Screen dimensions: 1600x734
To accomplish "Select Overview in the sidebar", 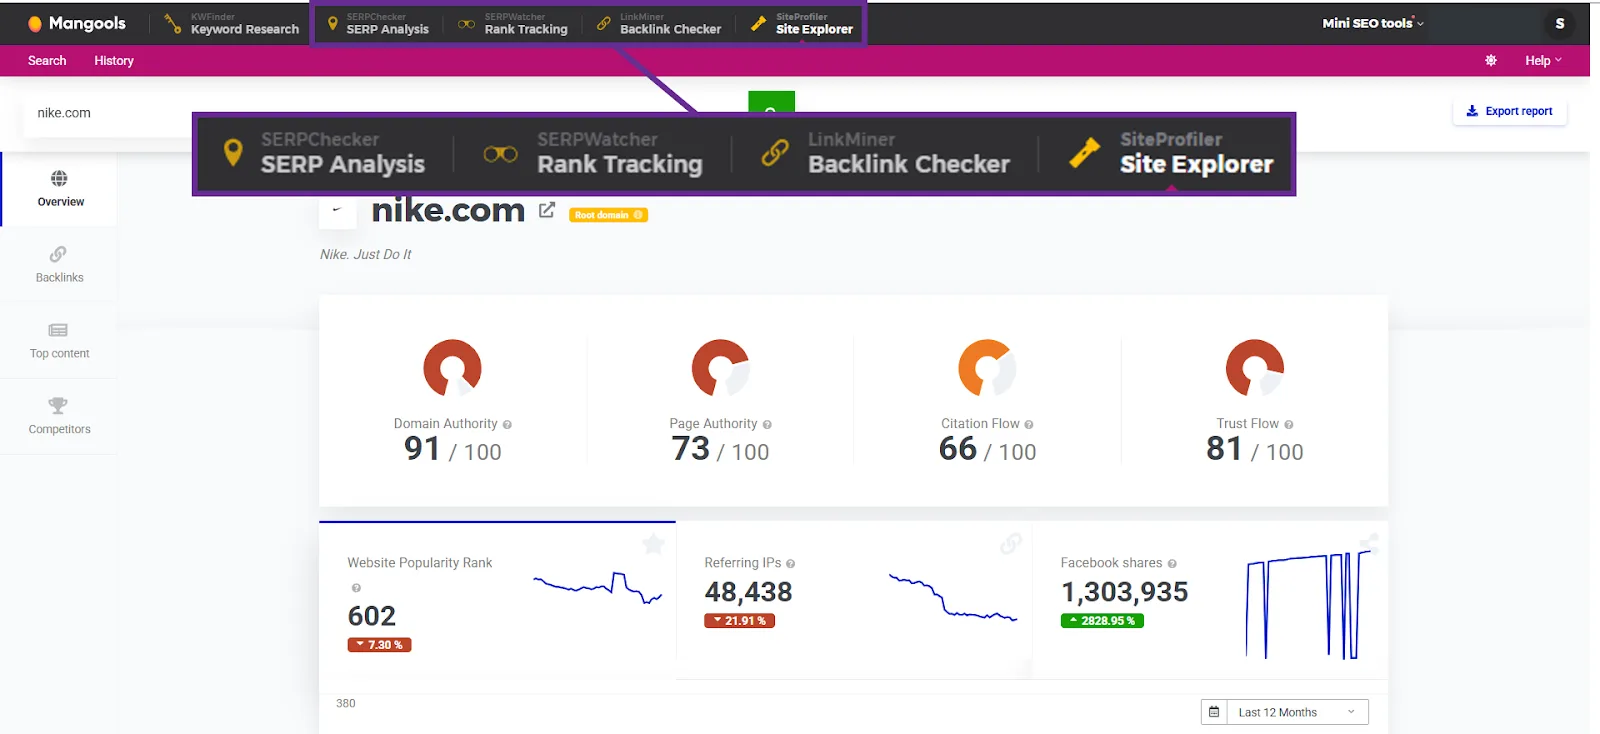I will pos(60,189).
